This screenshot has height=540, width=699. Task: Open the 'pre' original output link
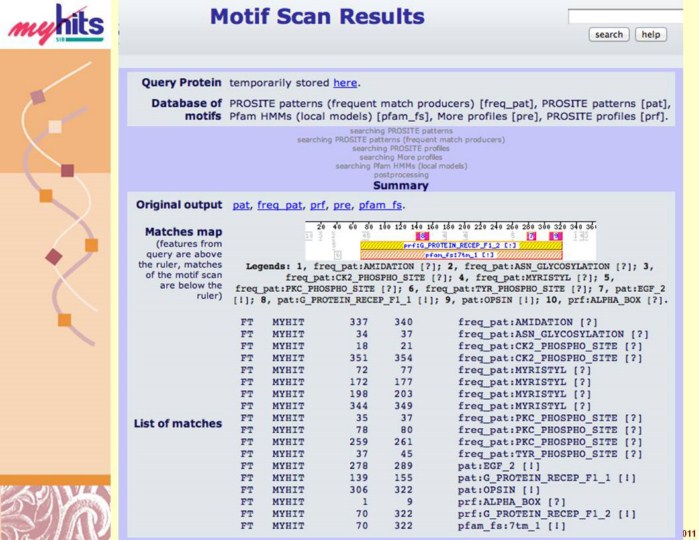pos(342,205)
